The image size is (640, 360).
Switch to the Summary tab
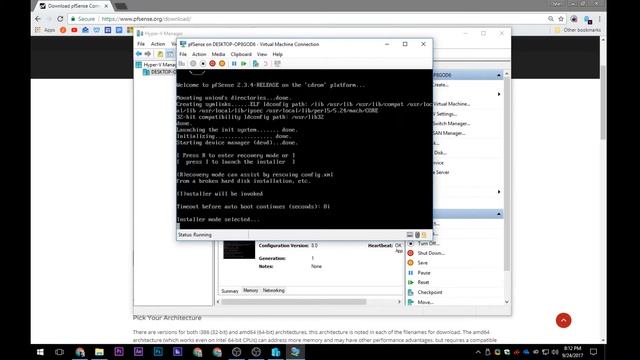coord(230,291)
